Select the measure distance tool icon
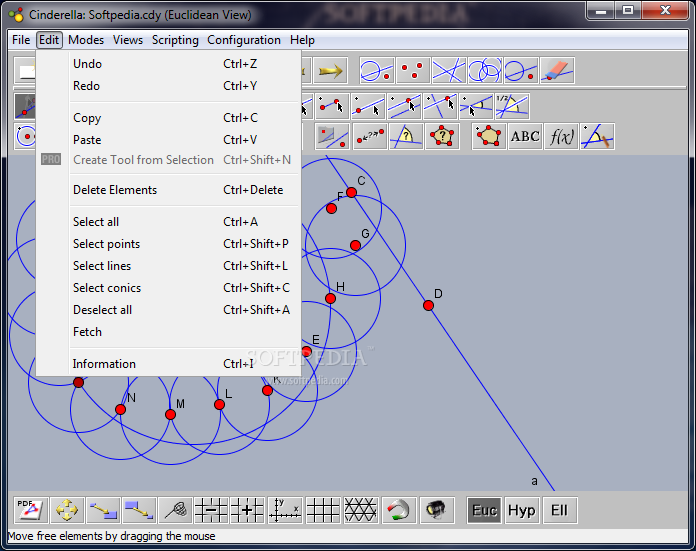The image size is (696, 551). pyautogui.click(x=370, y=136)
